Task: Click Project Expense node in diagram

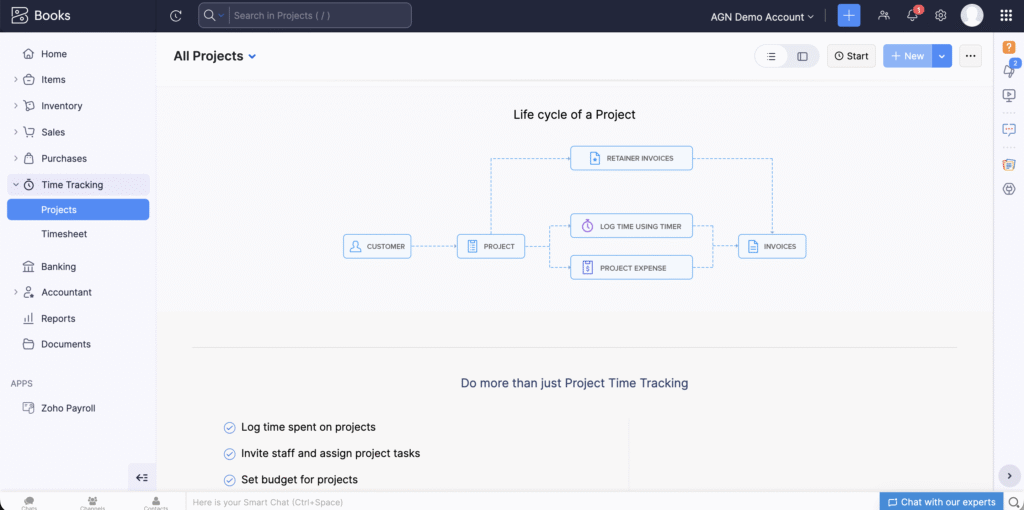Action: 632,267
